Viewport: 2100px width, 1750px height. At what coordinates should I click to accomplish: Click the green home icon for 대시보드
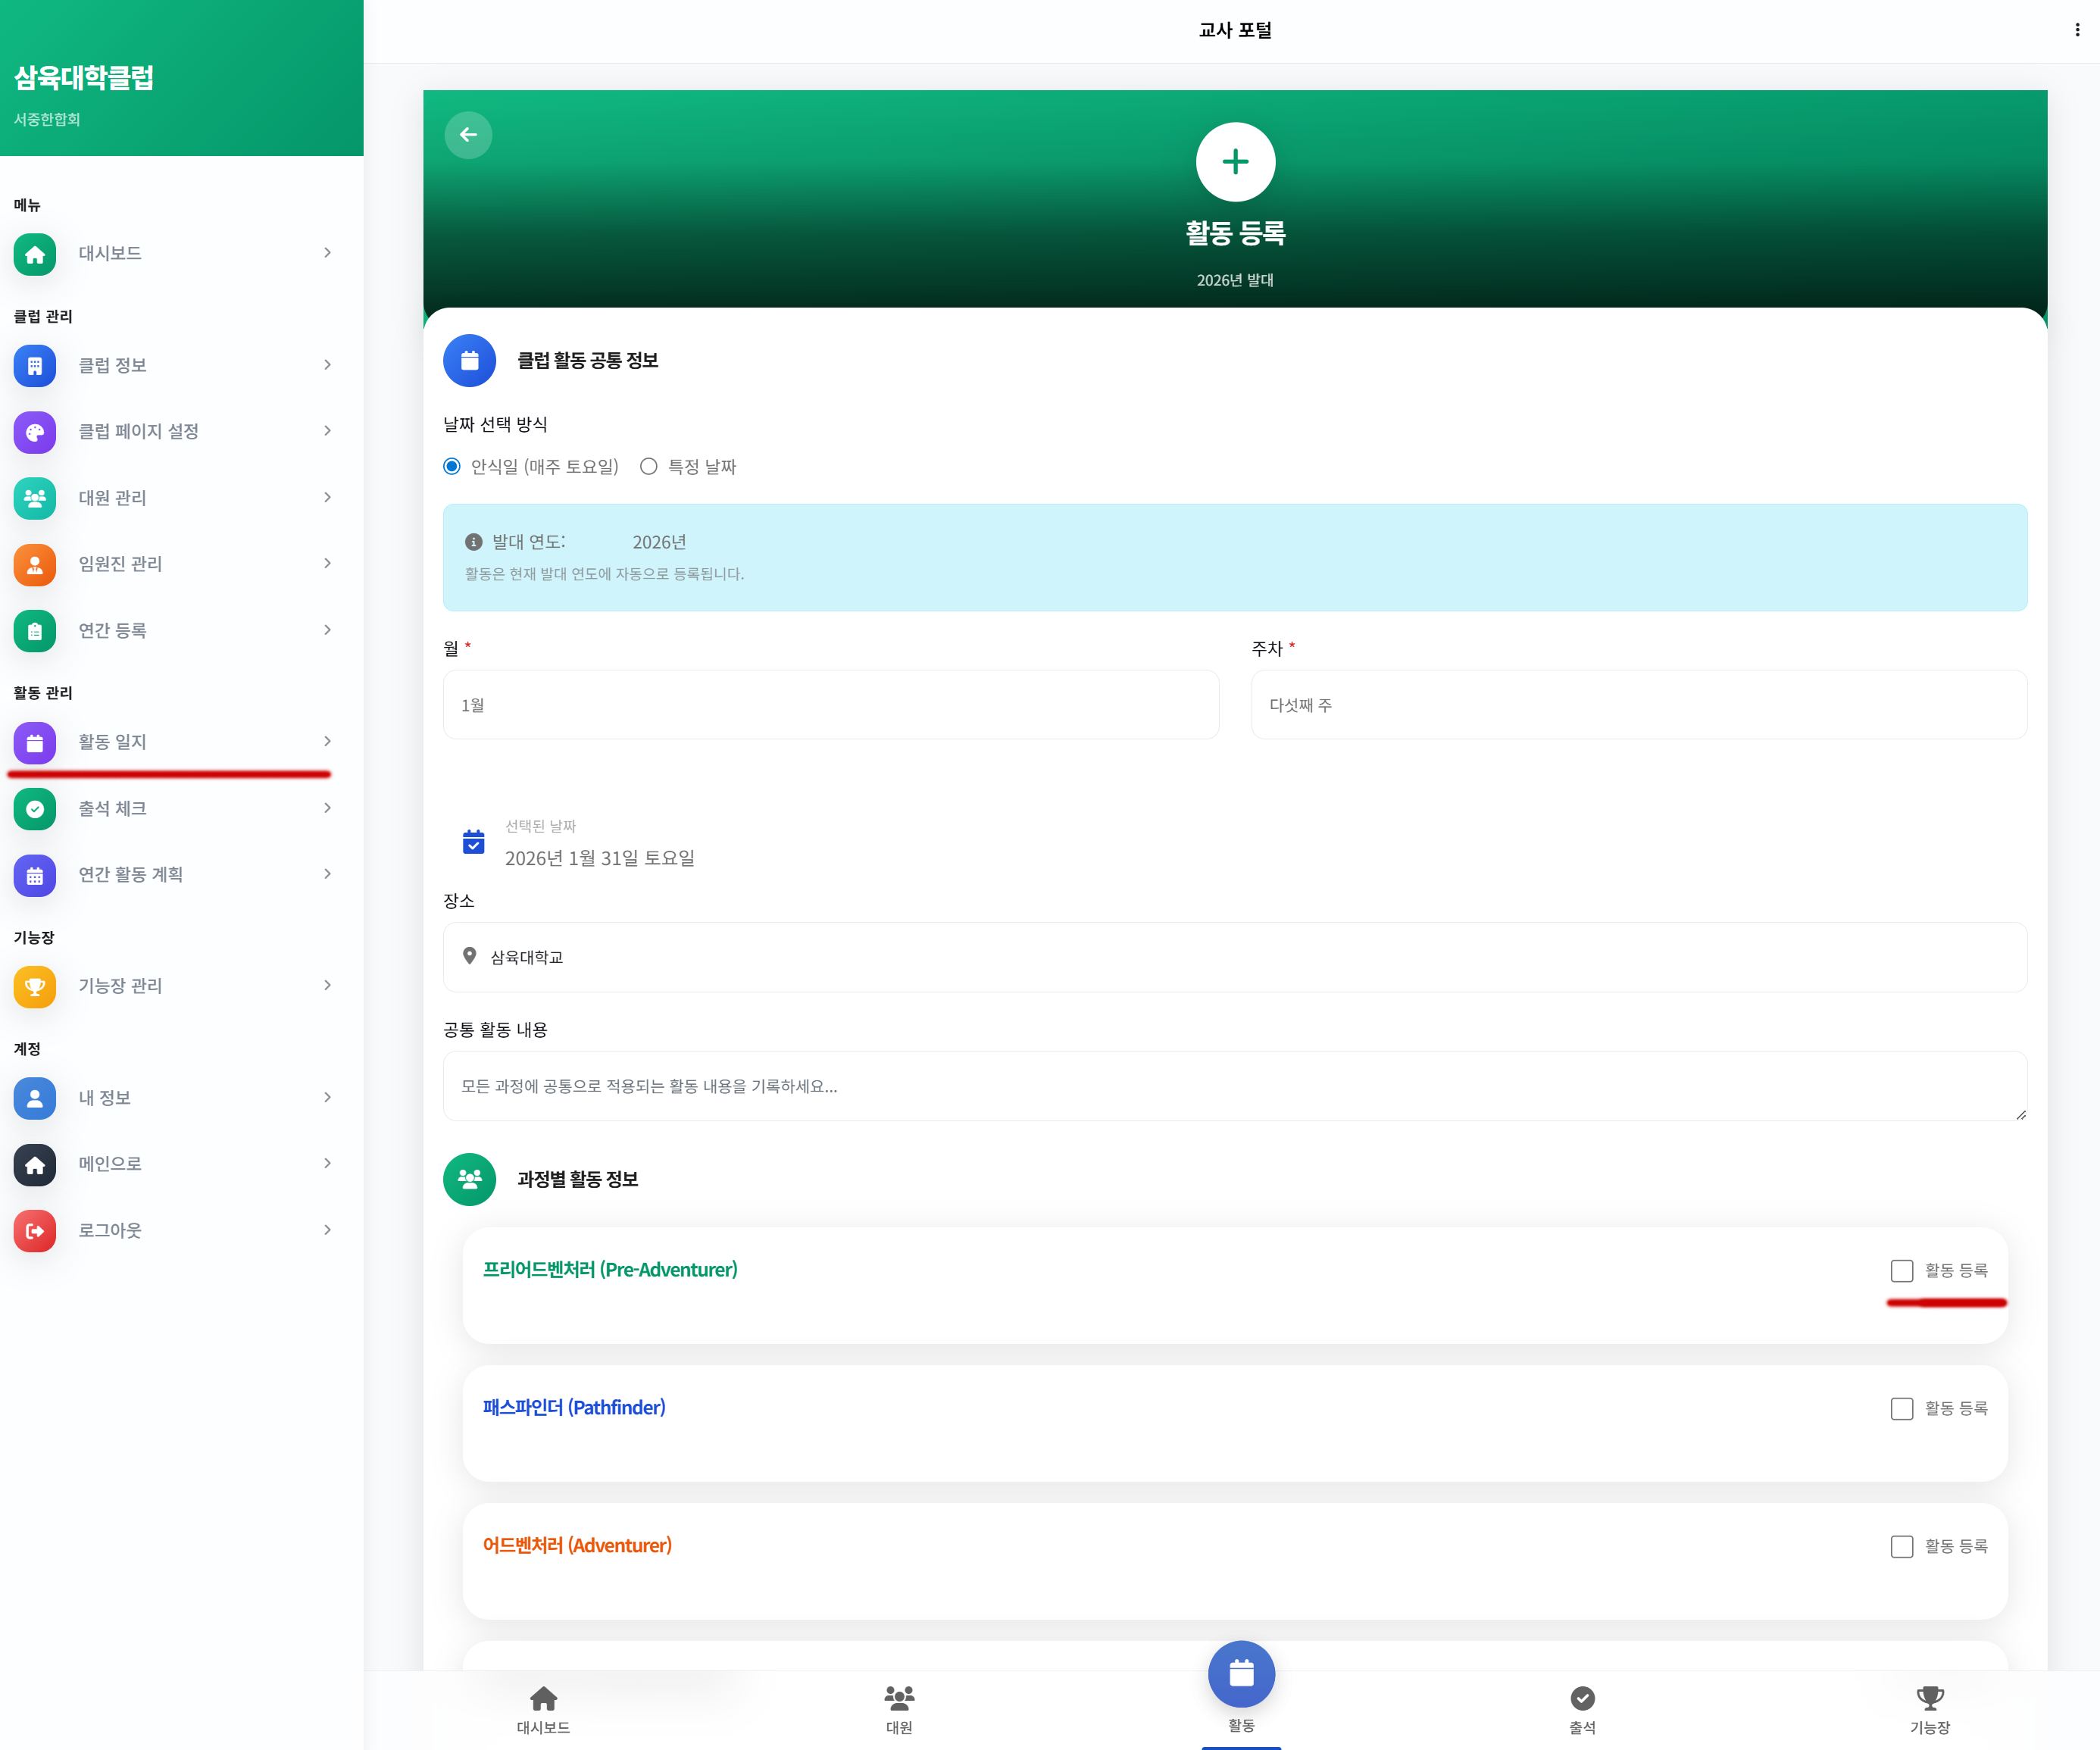pyautogui.click(x=35, y=254)
